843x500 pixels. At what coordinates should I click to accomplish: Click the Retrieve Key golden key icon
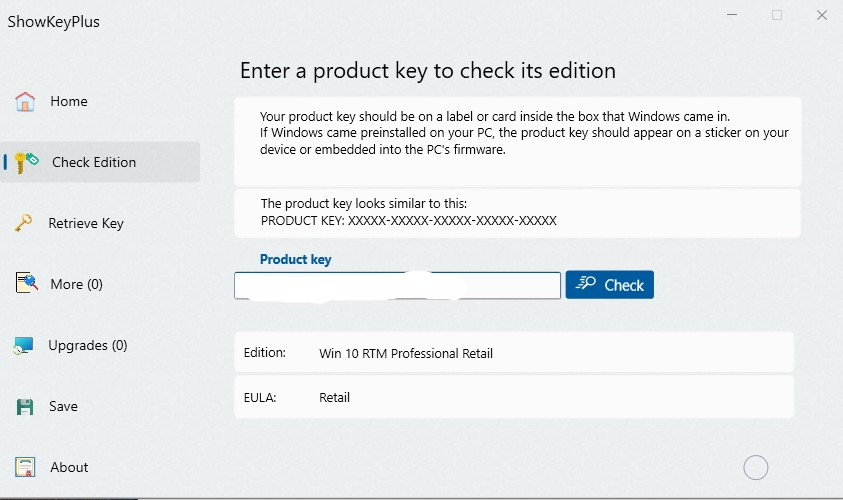[x=24, y=223]
